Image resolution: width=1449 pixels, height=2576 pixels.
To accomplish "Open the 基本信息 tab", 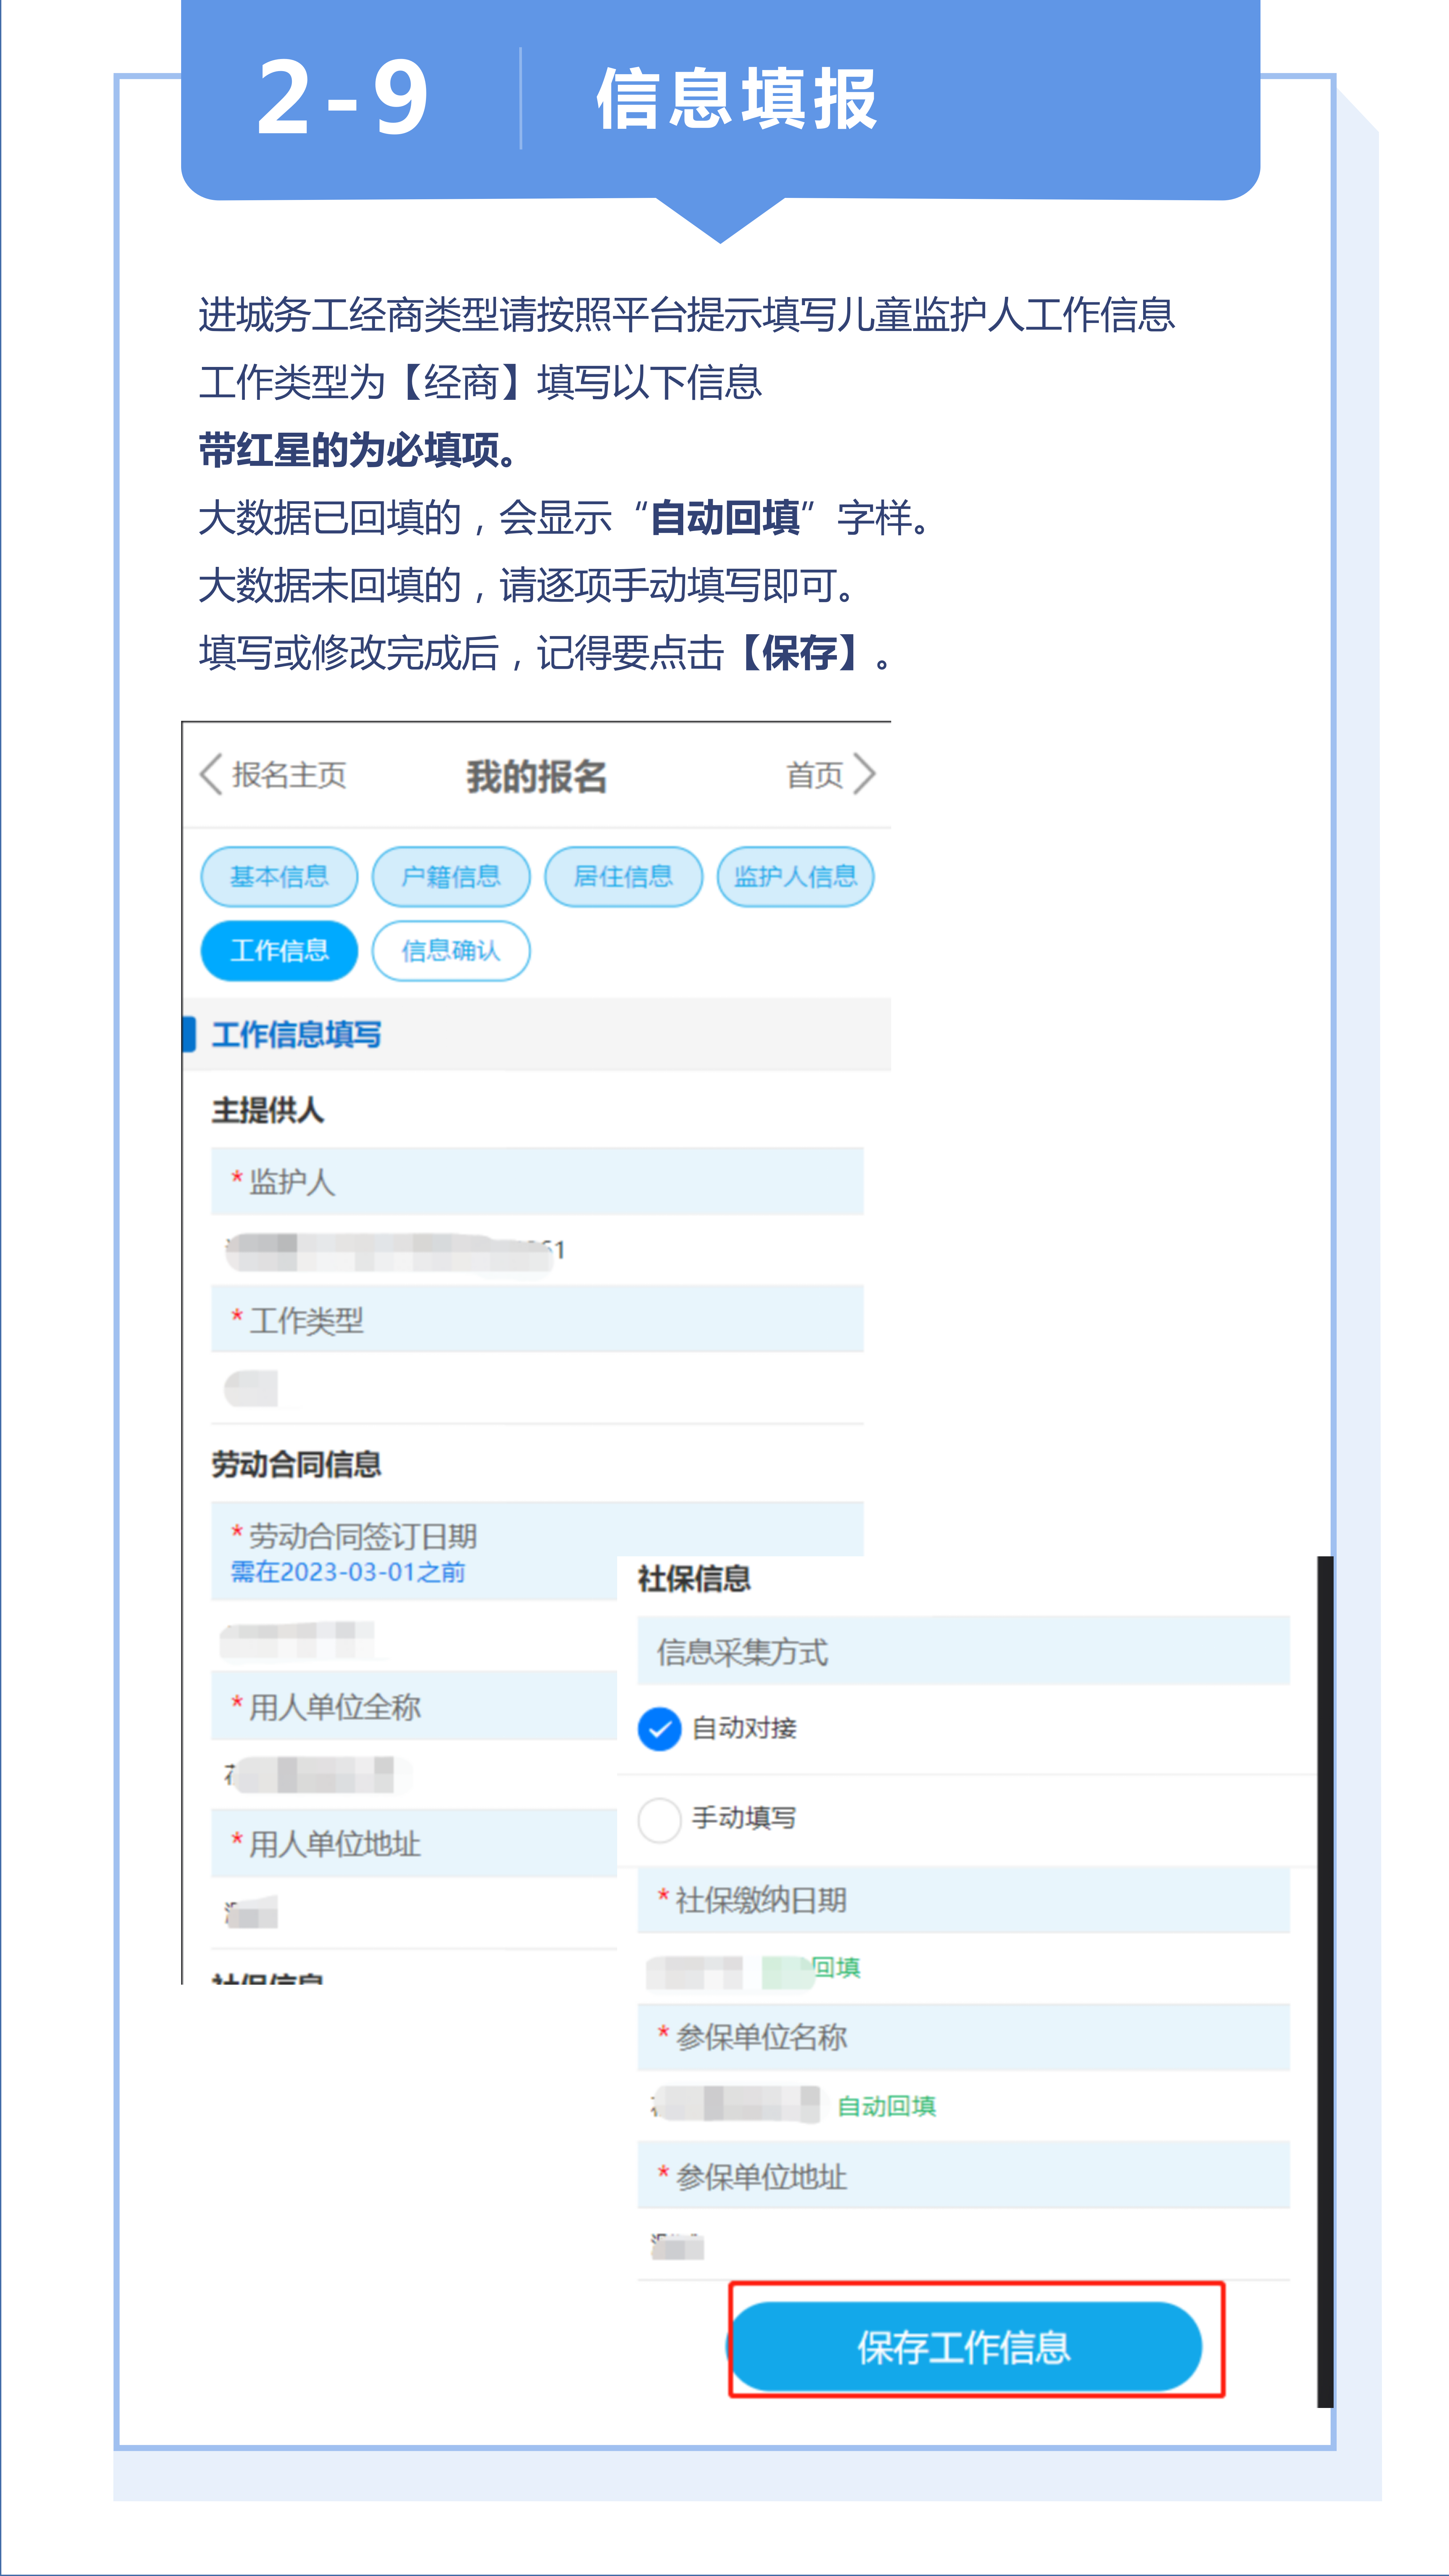I will click(279, 877).
